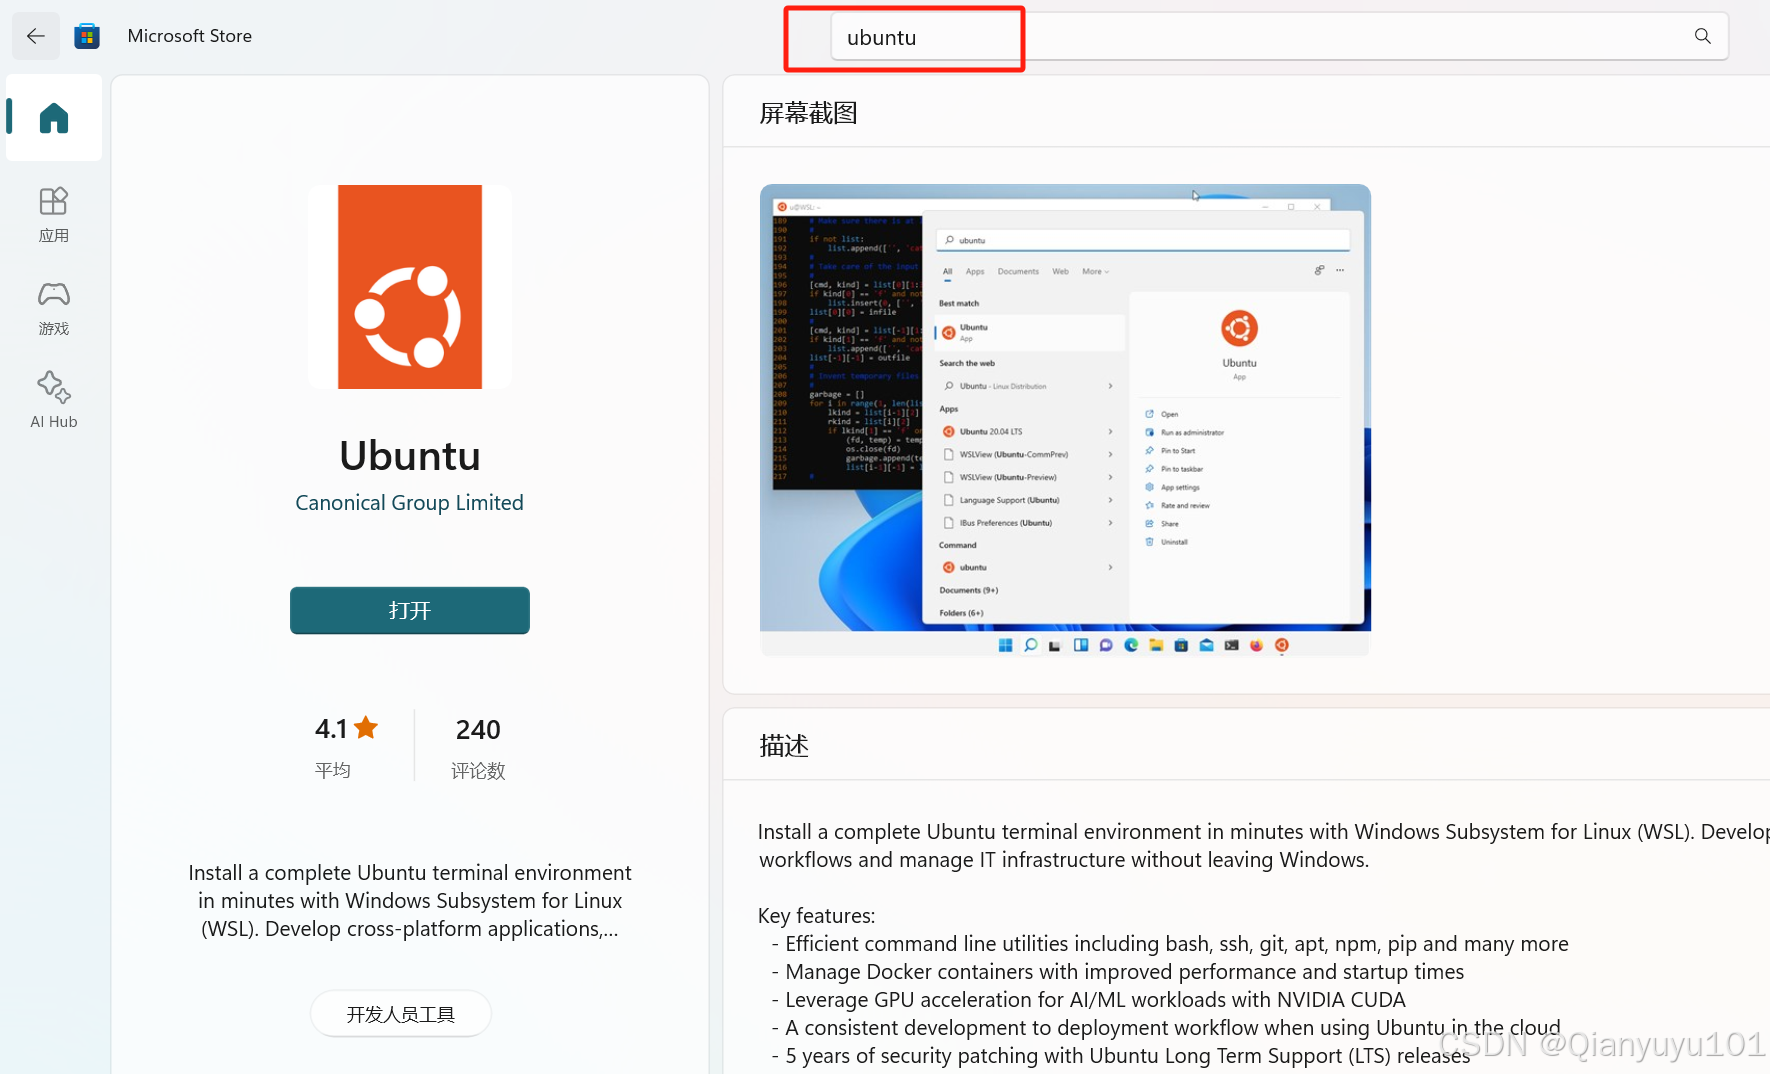The width and height of the screenshot is (1770, 1074).
Task: Click the back arrow navigation icon
Action: click(35, 35)
